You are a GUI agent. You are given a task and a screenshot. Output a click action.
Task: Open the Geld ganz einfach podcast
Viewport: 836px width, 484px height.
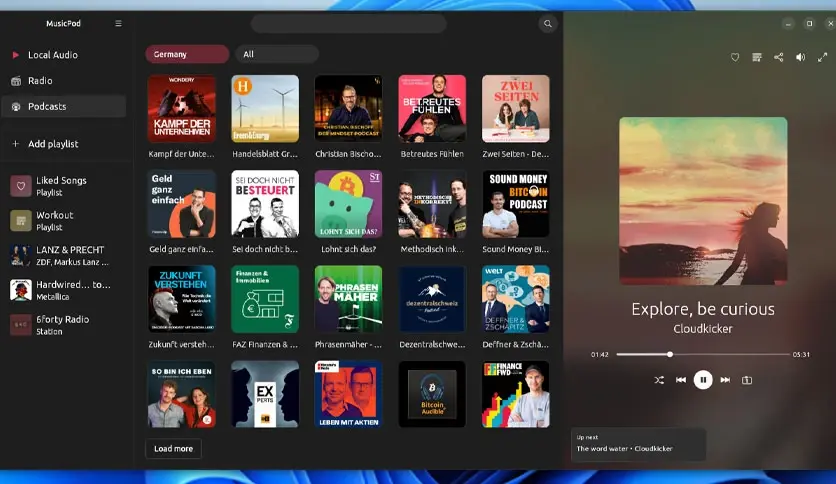pos(182,204)
